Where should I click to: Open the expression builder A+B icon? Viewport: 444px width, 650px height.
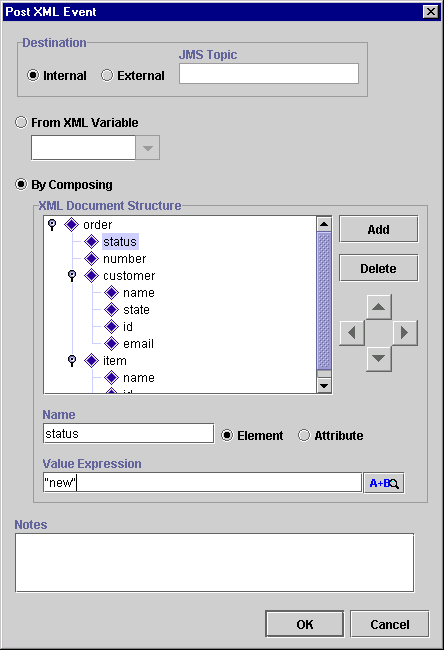pyautogui.click(x=384, y=483)
